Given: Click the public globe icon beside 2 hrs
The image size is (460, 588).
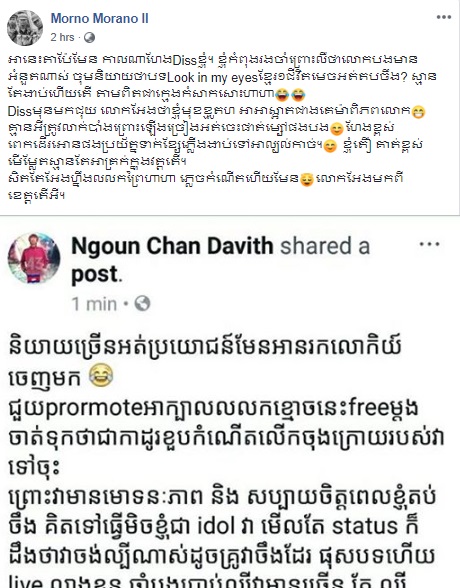Looking at the screenshot, I should tap(89, 38).
